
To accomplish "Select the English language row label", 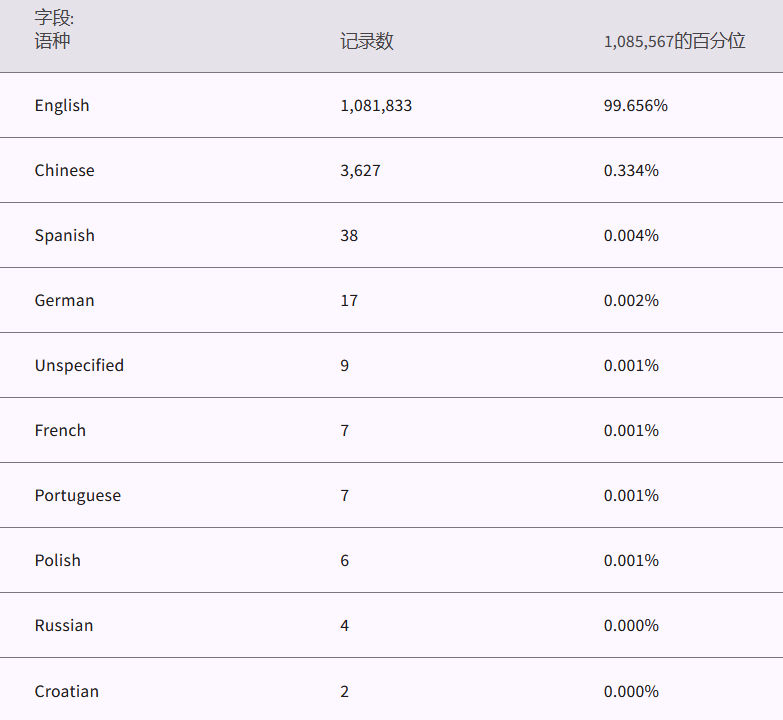I will 62,106.
